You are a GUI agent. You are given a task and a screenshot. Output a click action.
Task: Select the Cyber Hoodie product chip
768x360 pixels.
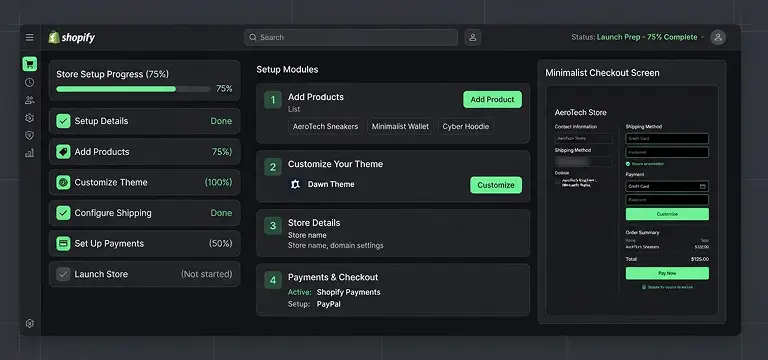[466, 126]
